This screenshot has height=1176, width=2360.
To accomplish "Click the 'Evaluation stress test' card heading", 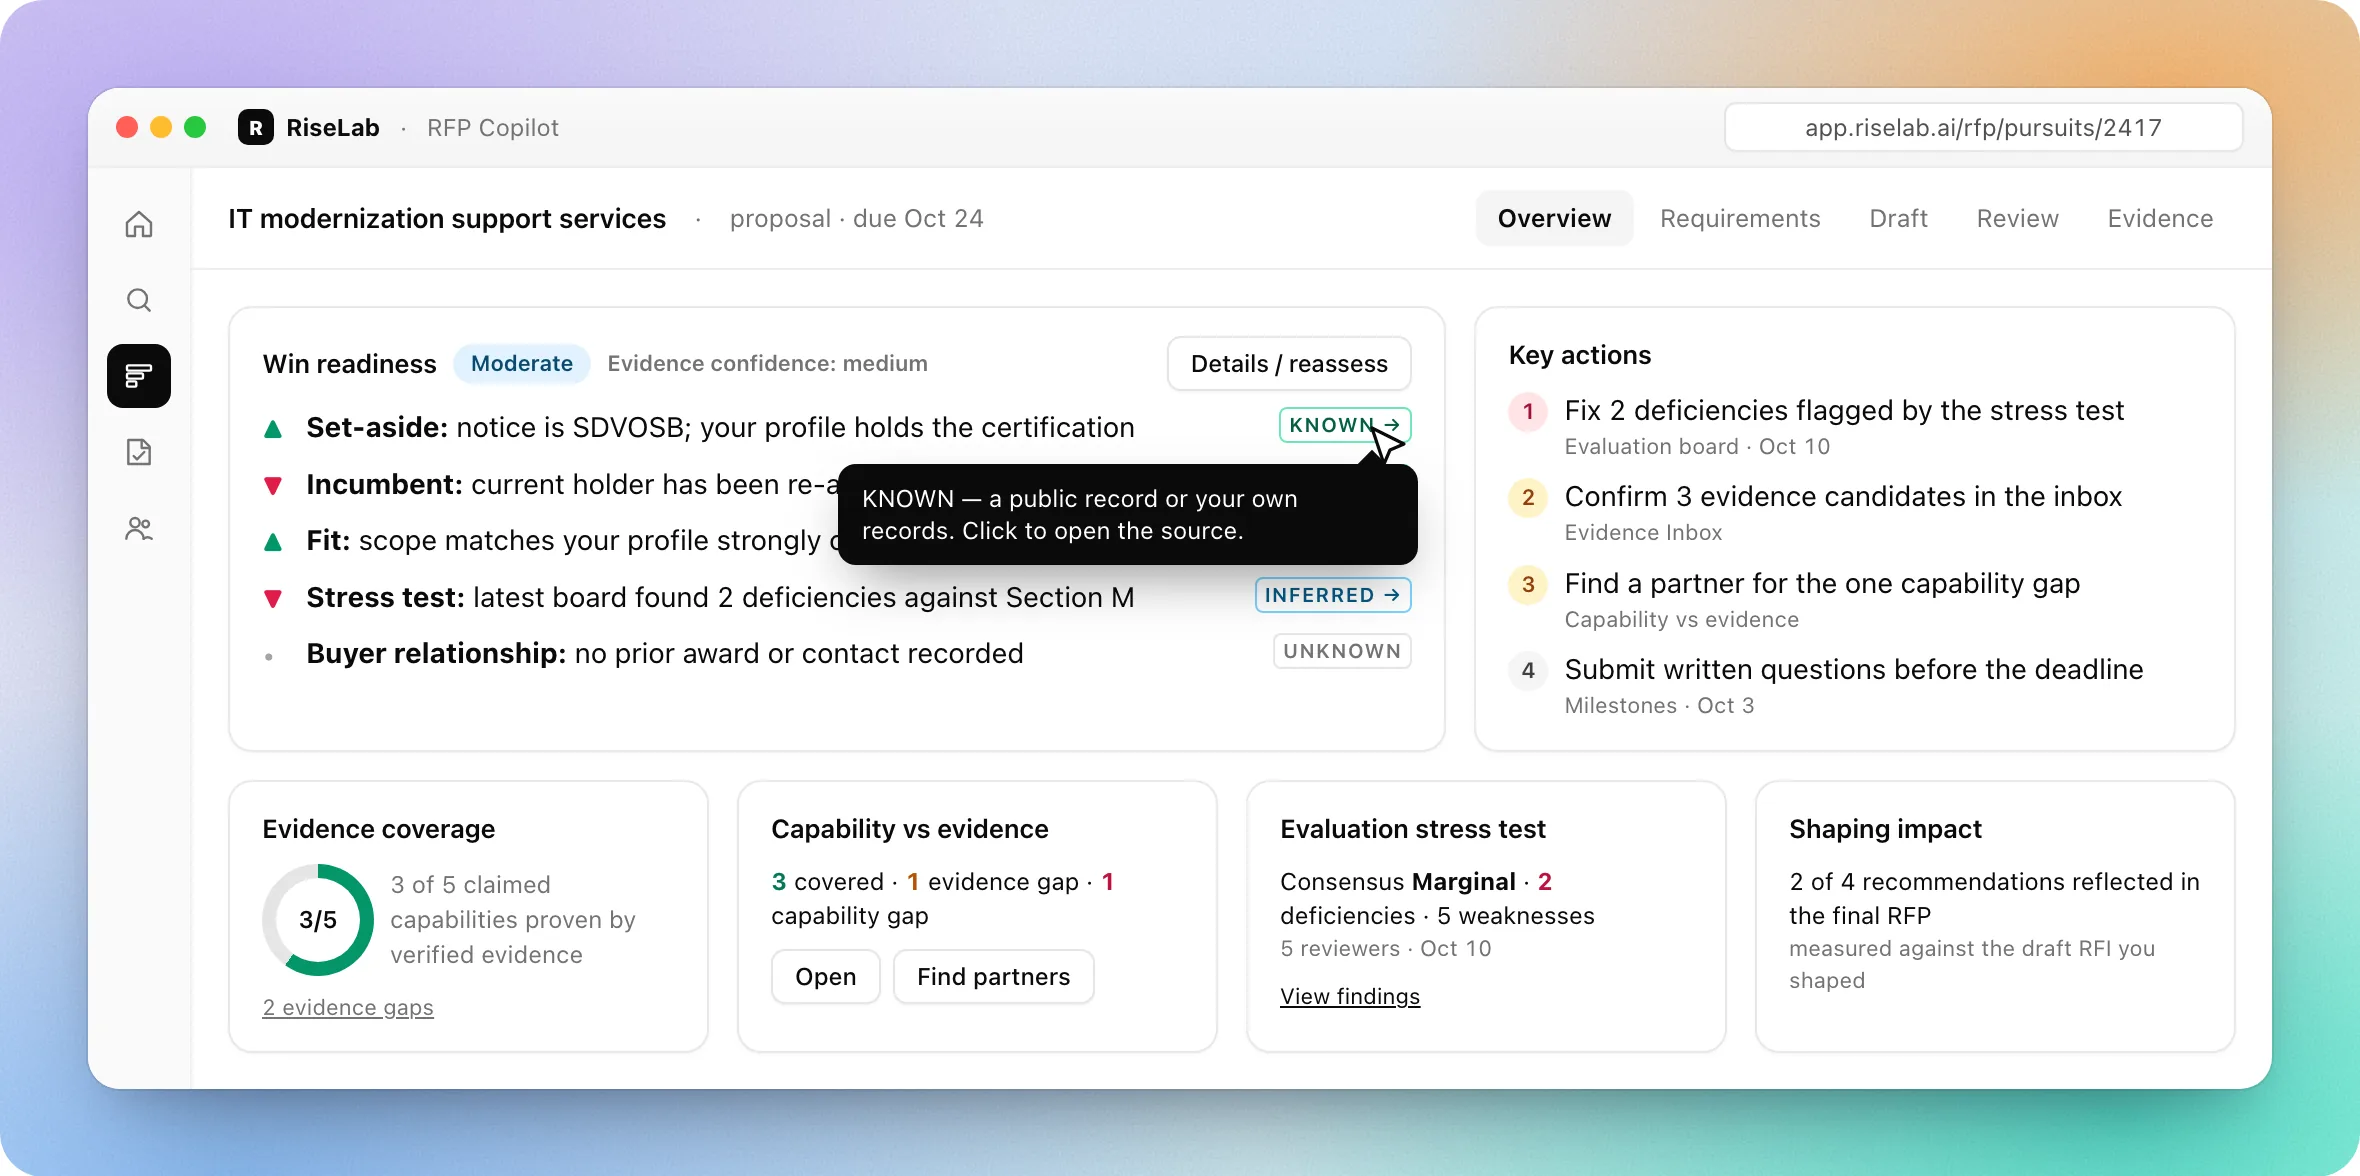I will 1413,829.
